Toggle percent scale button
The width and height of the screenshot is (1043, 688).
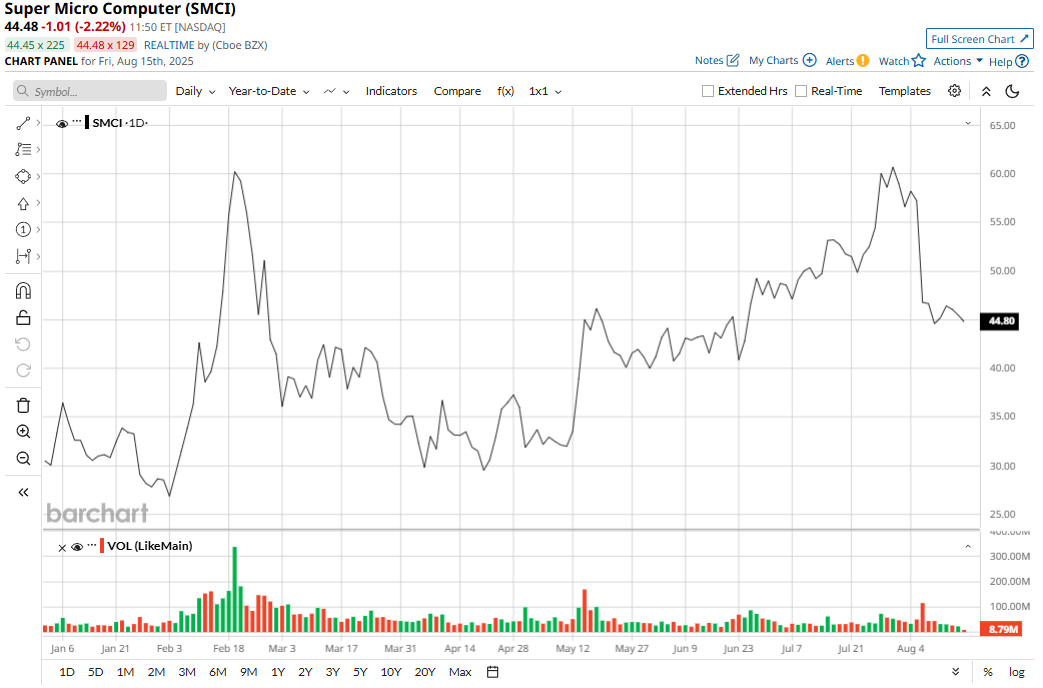coord(988,672)
